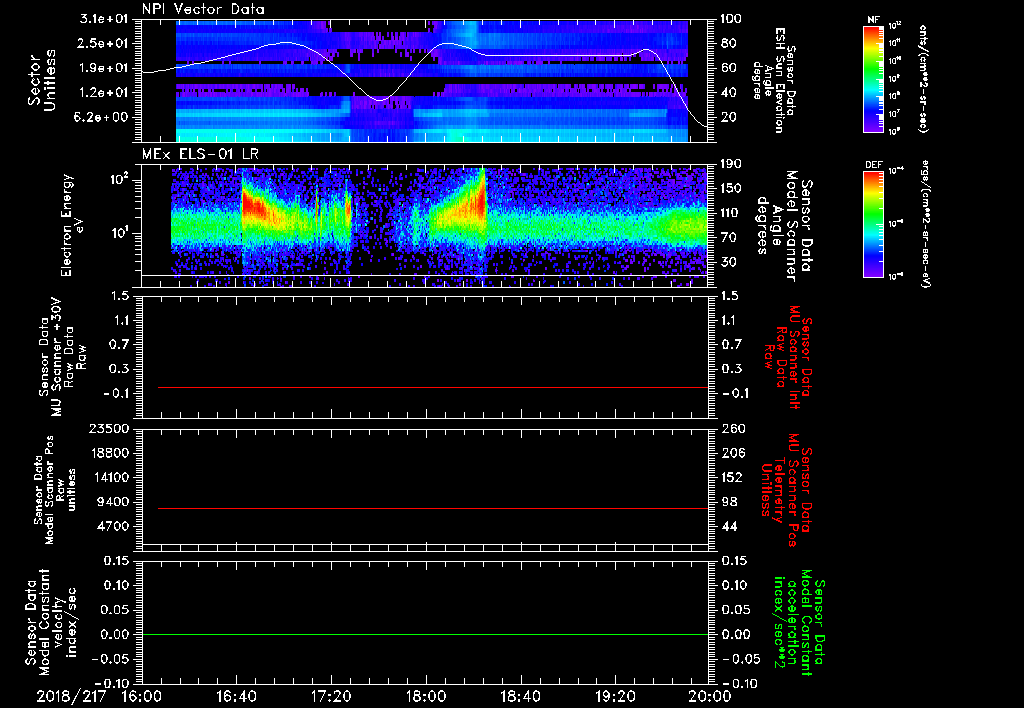Click the "14100" scanner position tick label
This screenshot has height=708, width=1024.
[x=110, y=477]
